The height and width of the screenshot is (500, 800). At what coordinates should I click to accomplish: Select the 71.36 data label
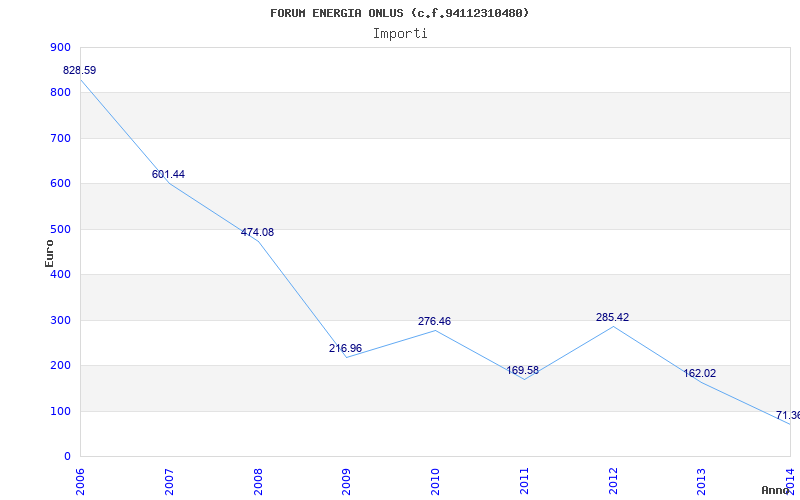[788, 416]
